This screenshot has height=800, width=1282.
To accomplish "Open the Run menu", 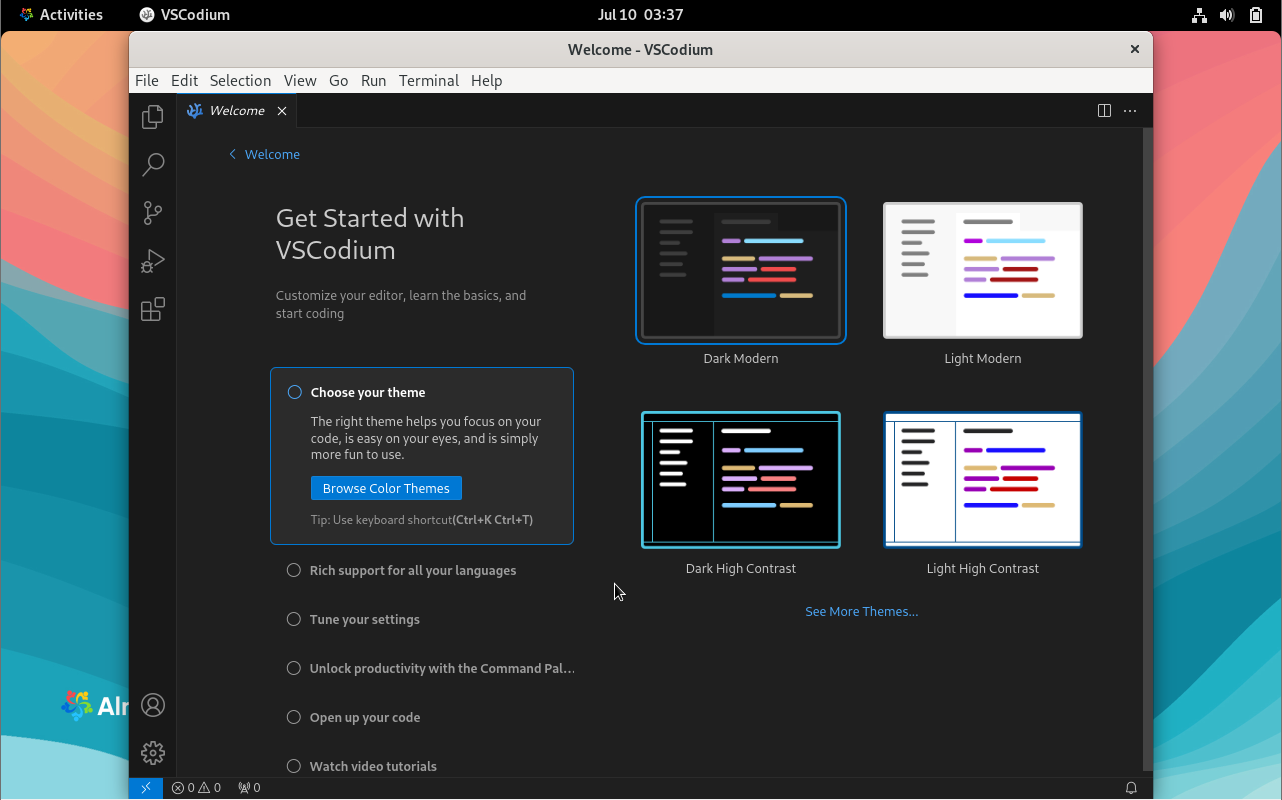I will [x=374, y=80].
